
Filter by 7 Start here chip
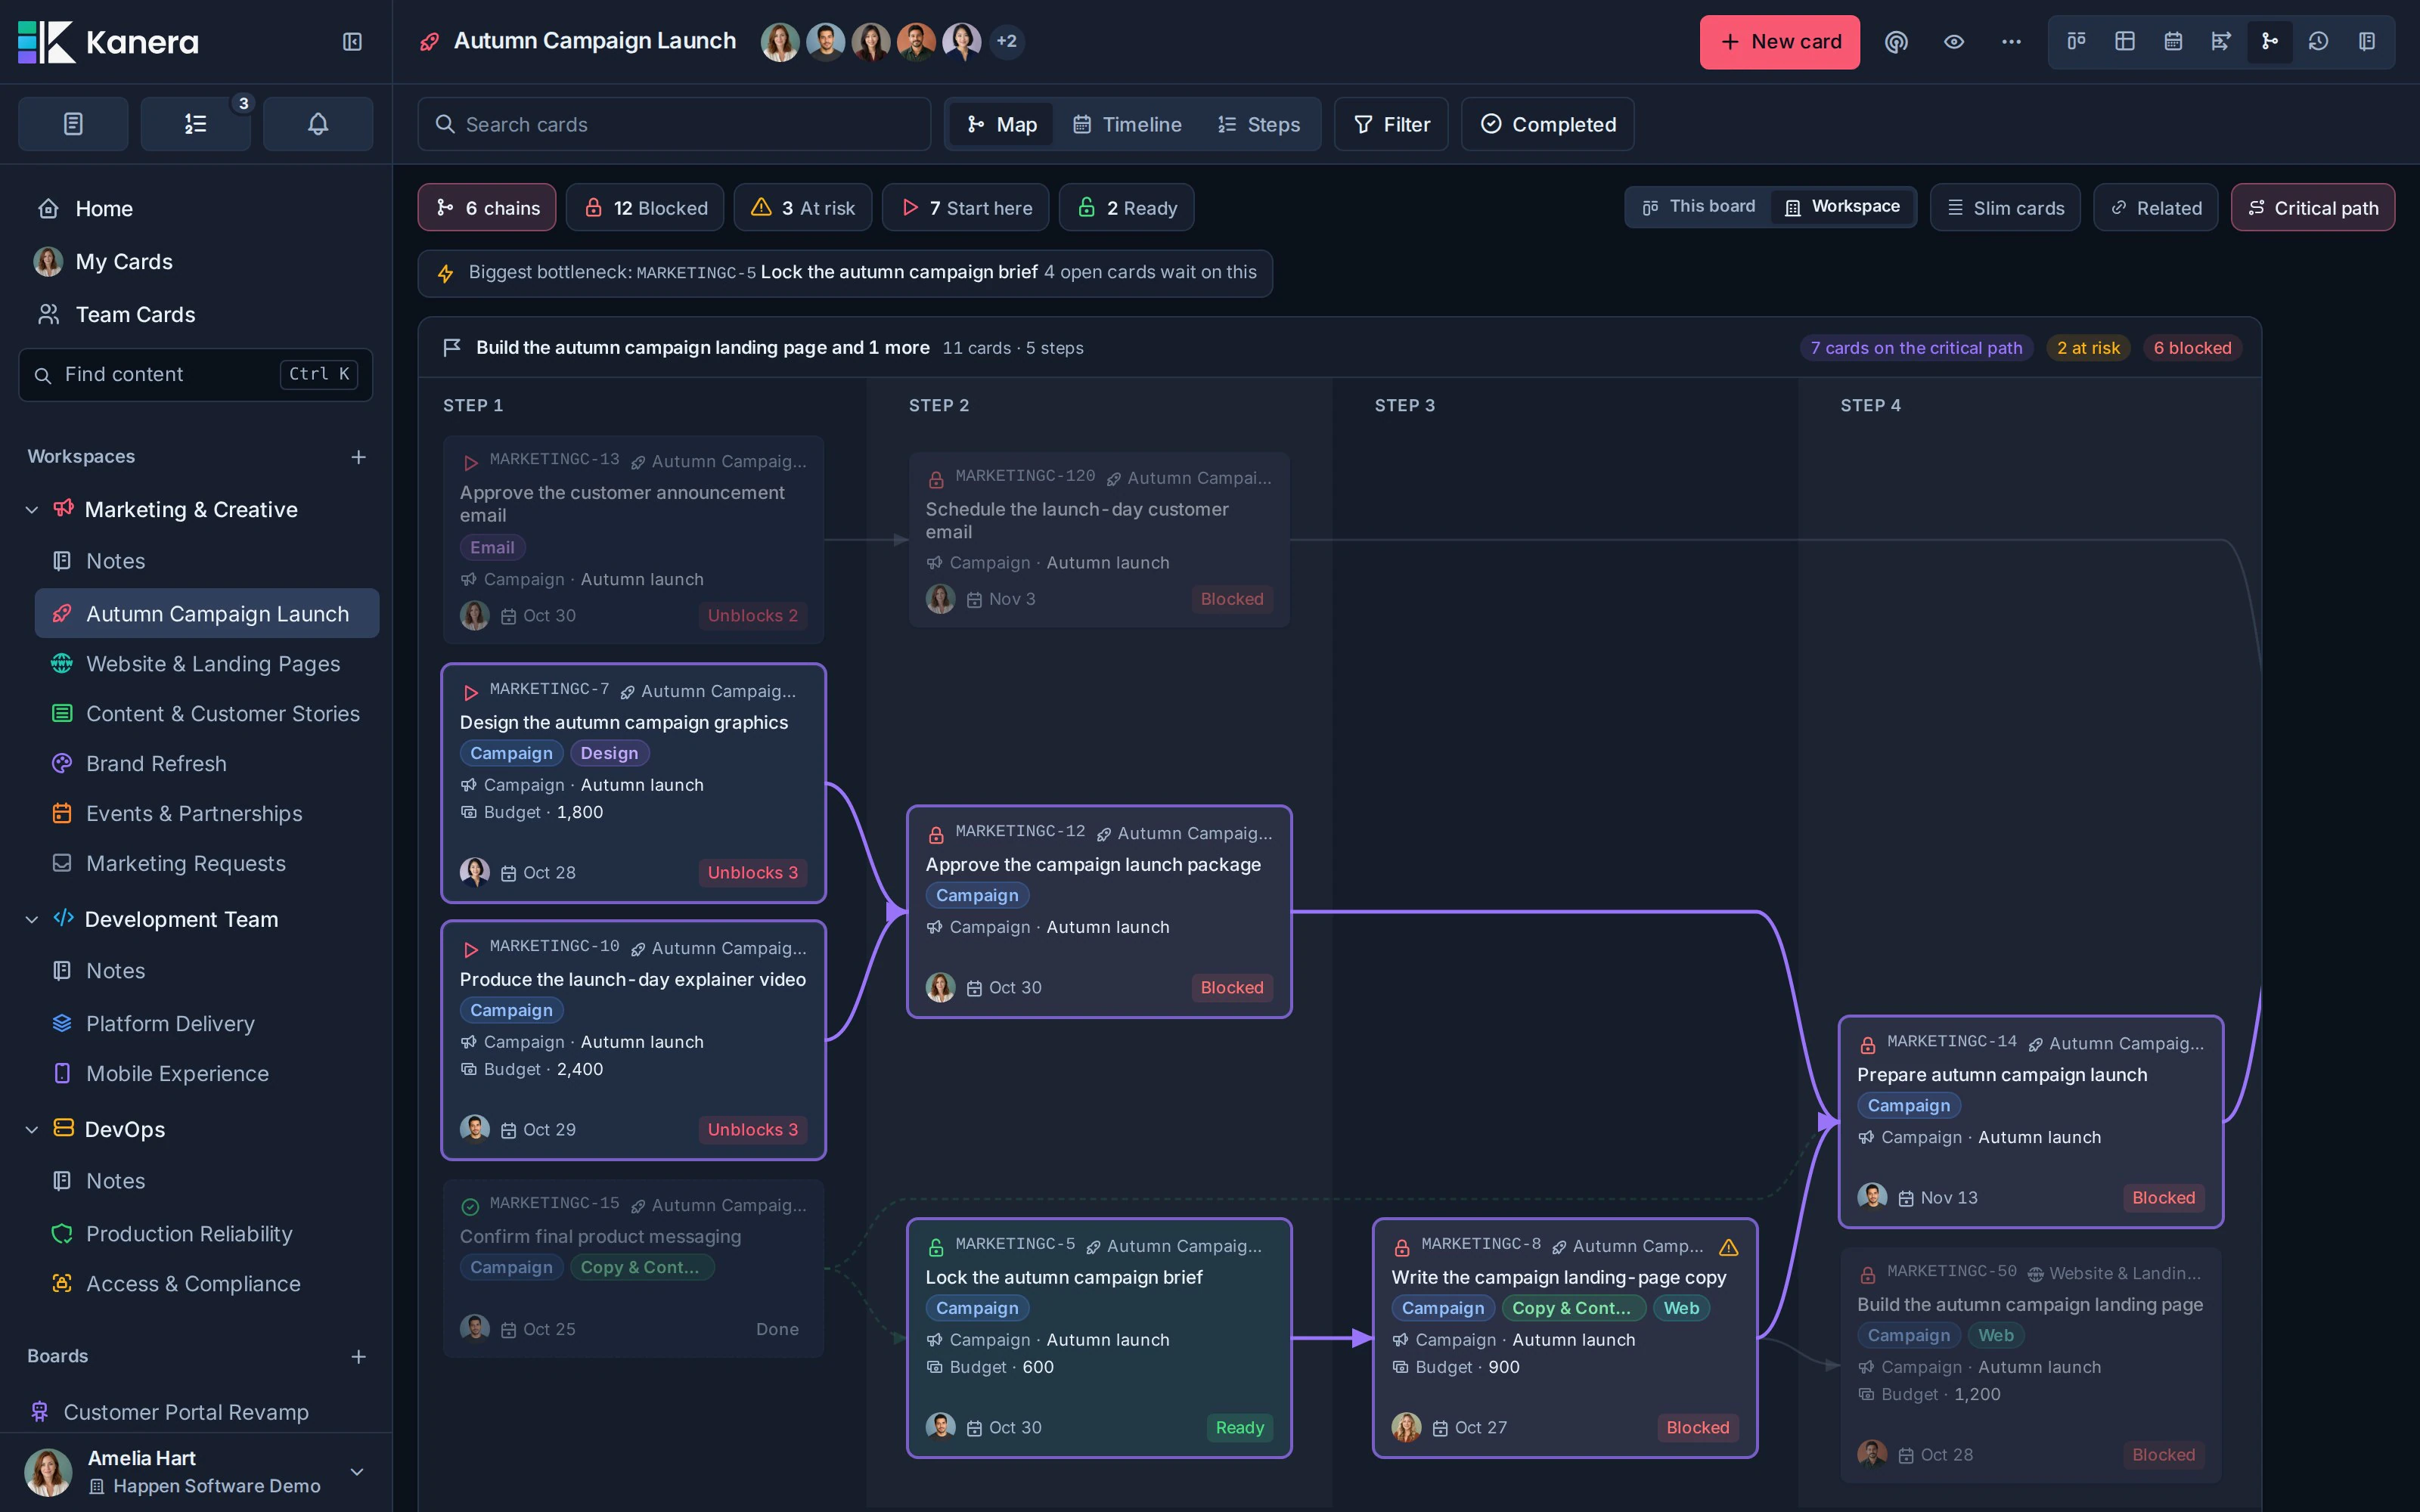click(966, 207)
